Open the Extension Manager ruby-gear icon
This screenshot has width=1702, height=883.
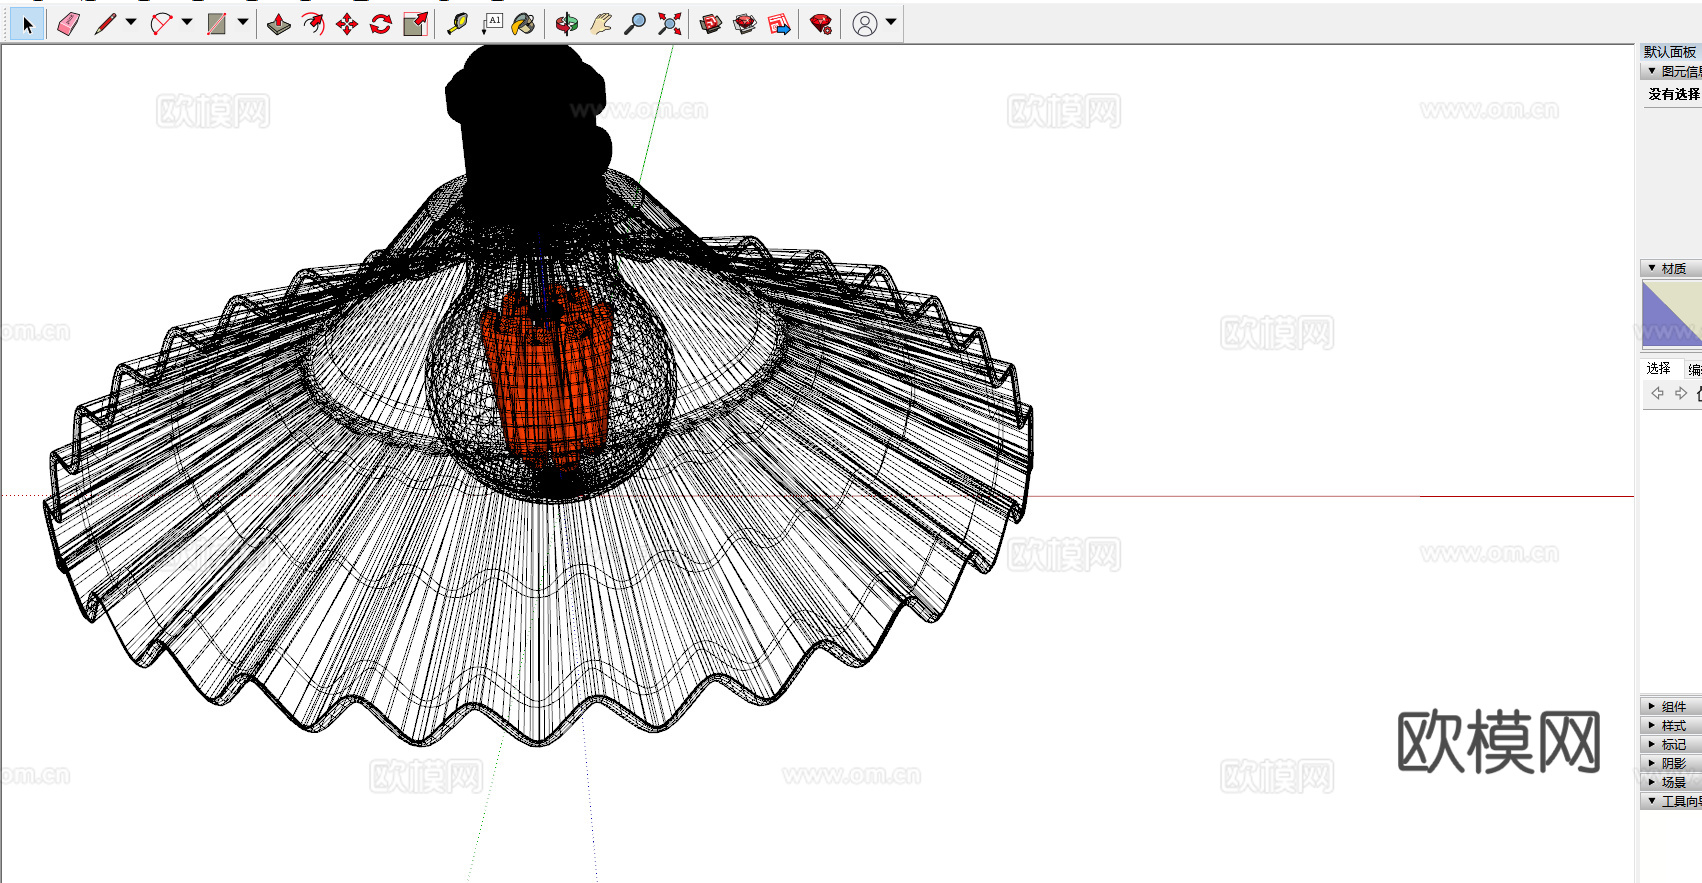point(821,24)
